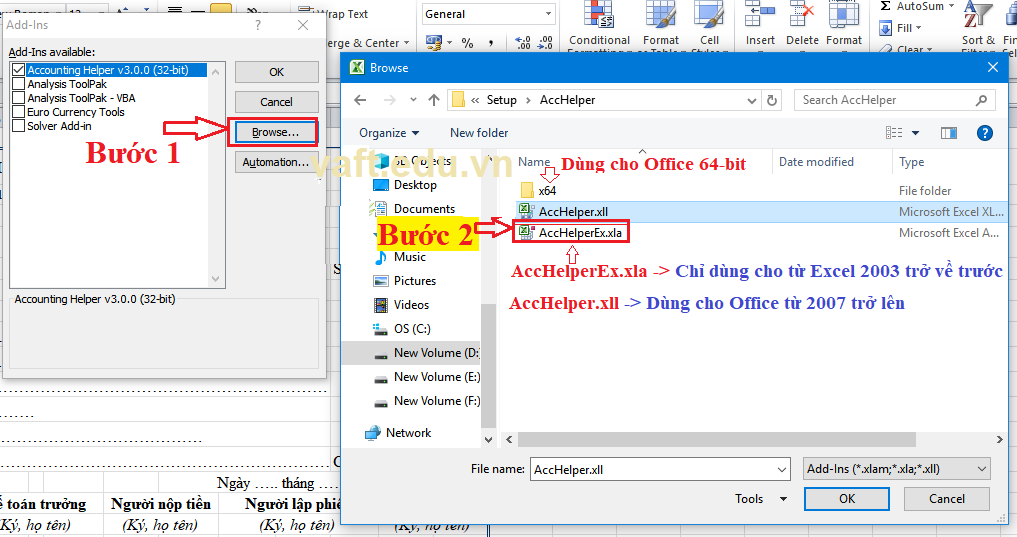Click OK in Add-Ins dialog
This screenshot has width=1017, height=537.
[x=276, y=72]
